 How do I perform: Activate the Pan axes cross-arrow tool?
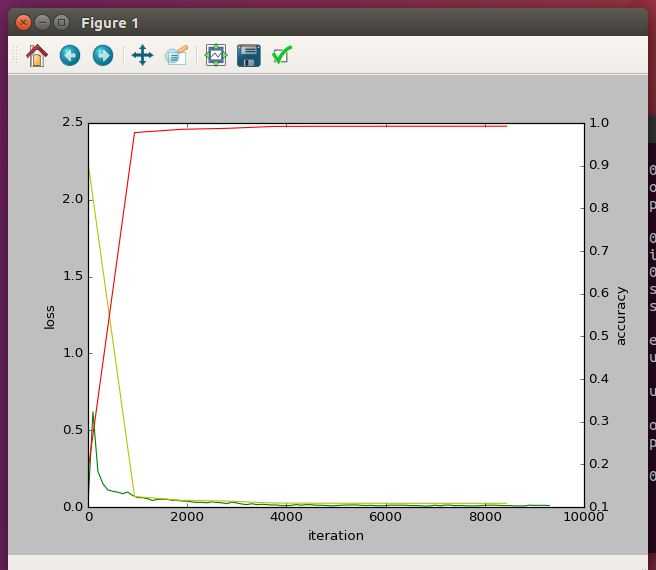tap(142, 55)
